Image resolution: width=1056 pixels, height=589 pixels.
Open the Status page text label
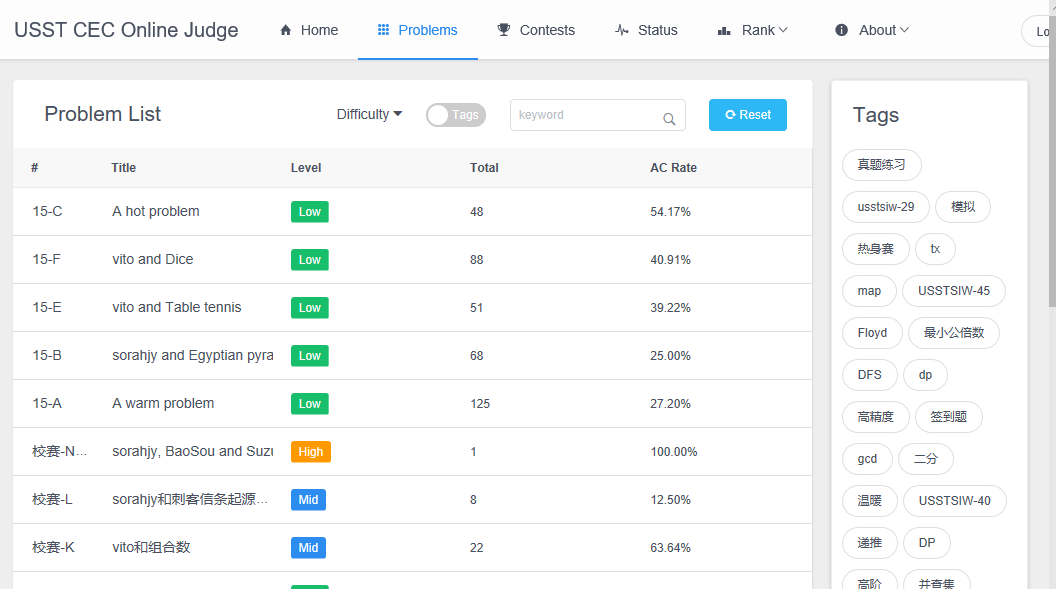coord(657,30)
